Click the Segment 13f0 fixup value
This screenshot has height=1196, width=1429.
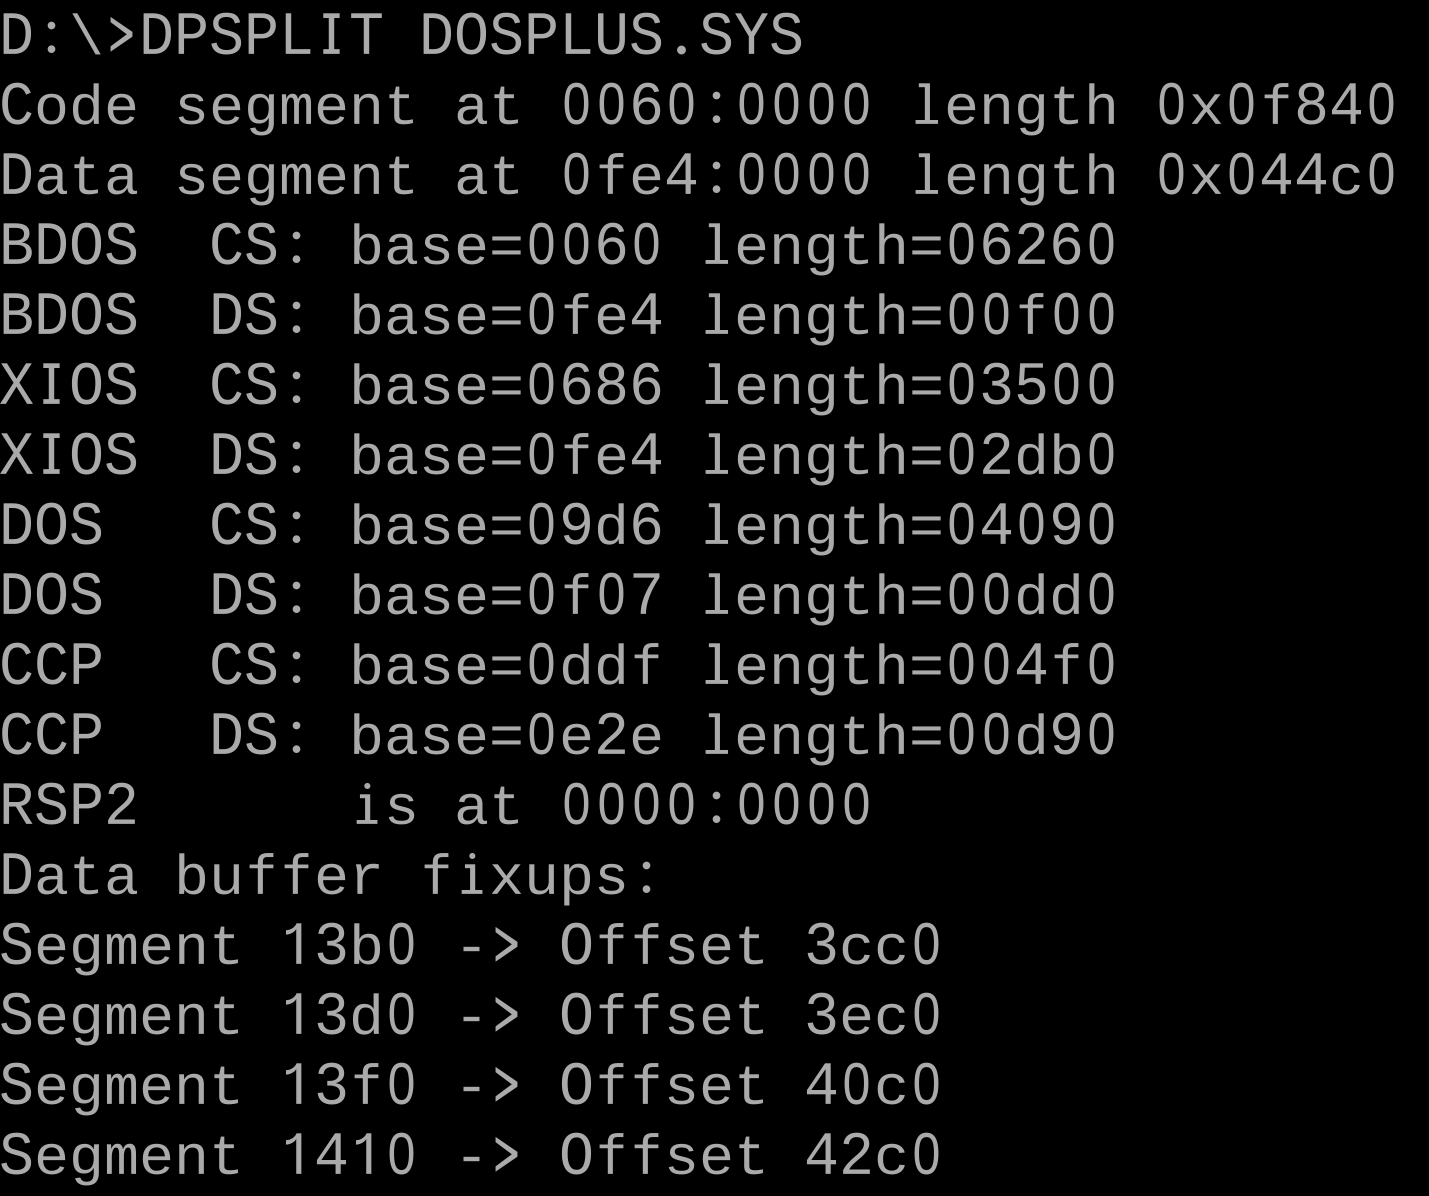348,1087
